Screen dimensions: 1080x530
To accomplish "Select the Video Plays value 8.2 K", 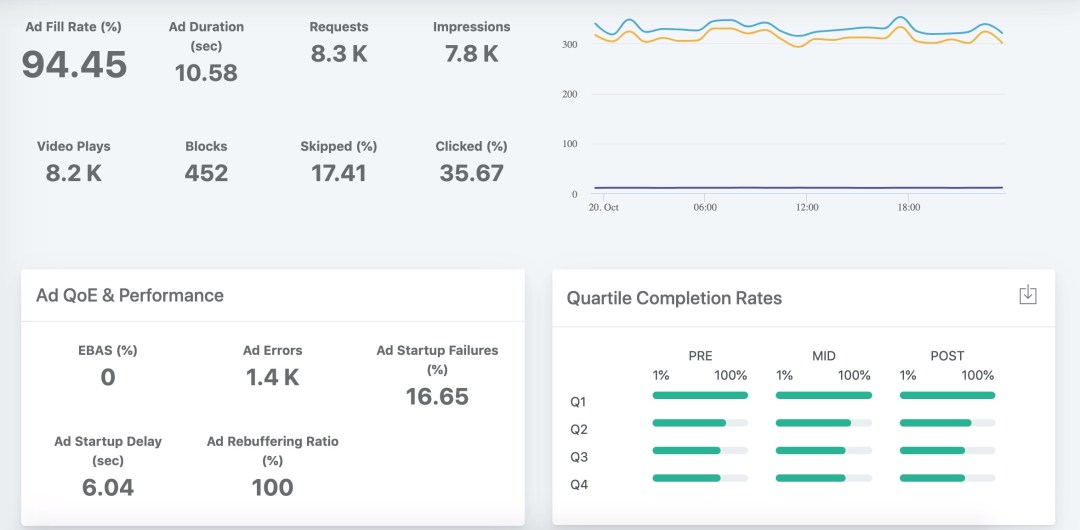I will tap(74, 173).
